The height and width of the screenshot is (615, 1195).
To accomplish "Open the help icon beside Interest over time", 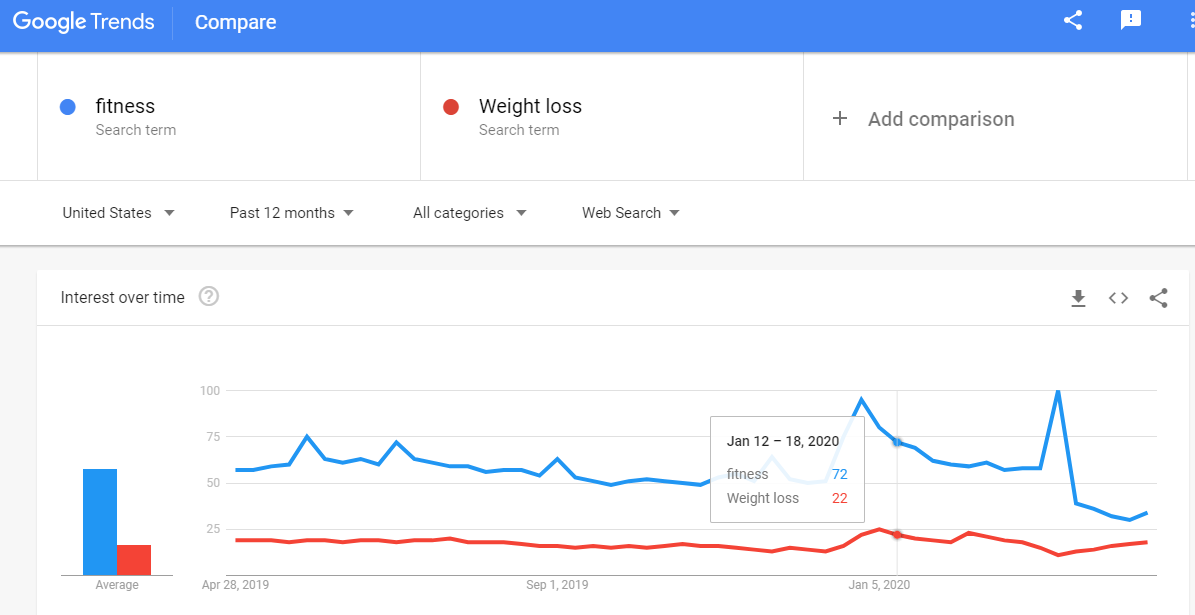I will [x=209, y=296].
